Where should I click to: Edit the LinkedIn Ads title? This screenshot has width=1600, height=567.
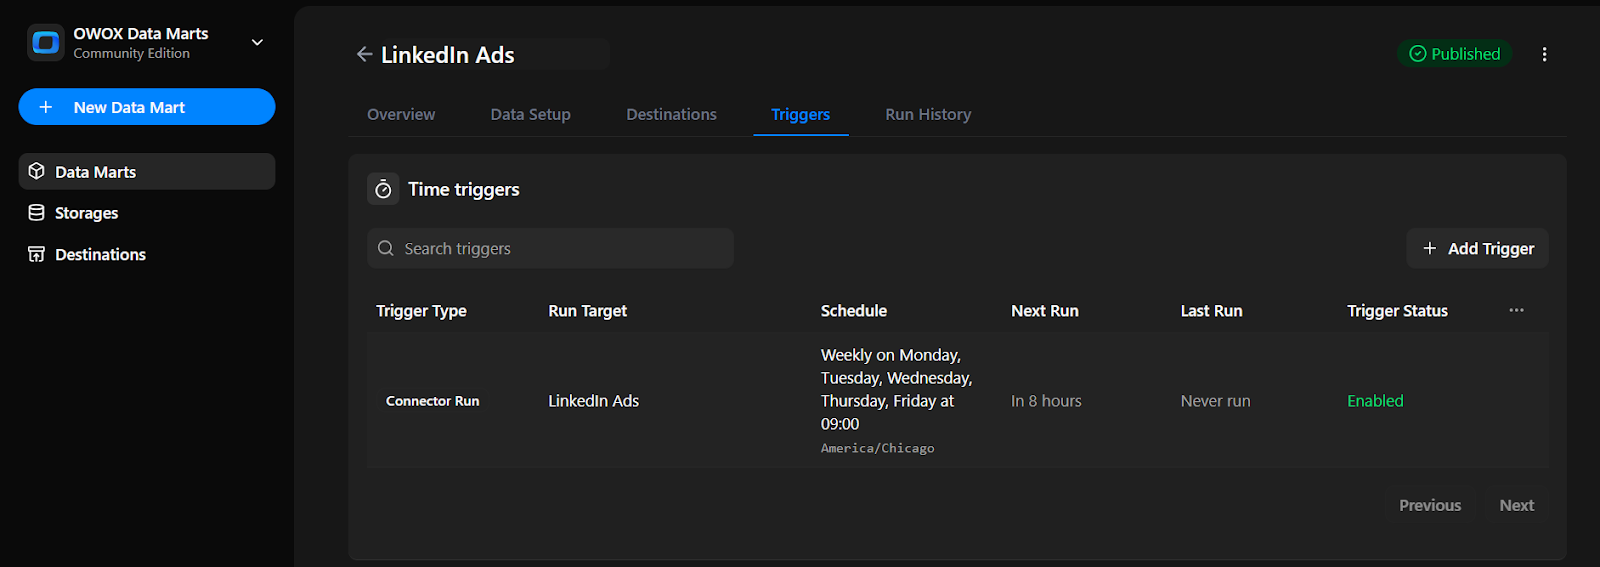click(x=448, y=55)
